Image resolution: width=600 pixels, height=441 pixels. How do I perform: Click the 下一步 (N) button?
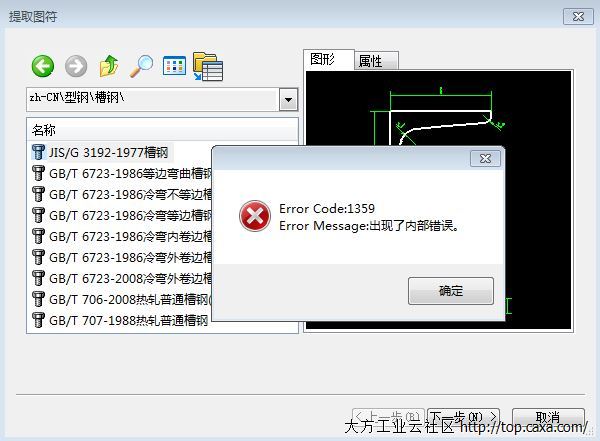tap(463, 416)
